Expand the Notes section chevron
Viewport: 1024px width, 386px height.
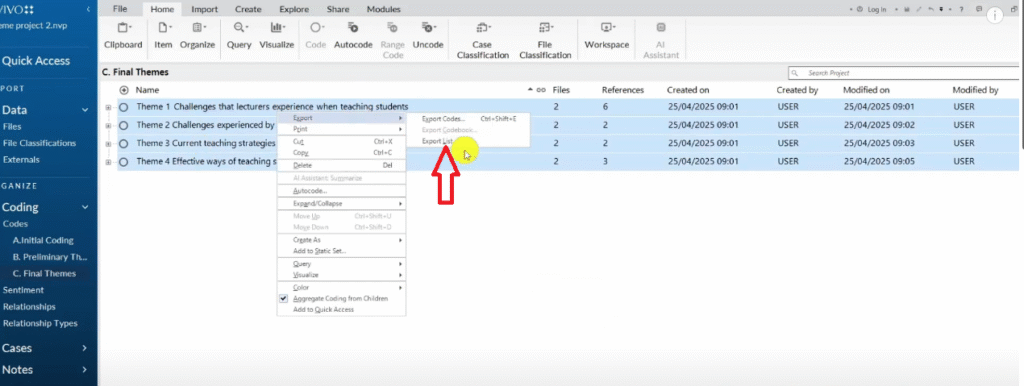click(84, 370)
